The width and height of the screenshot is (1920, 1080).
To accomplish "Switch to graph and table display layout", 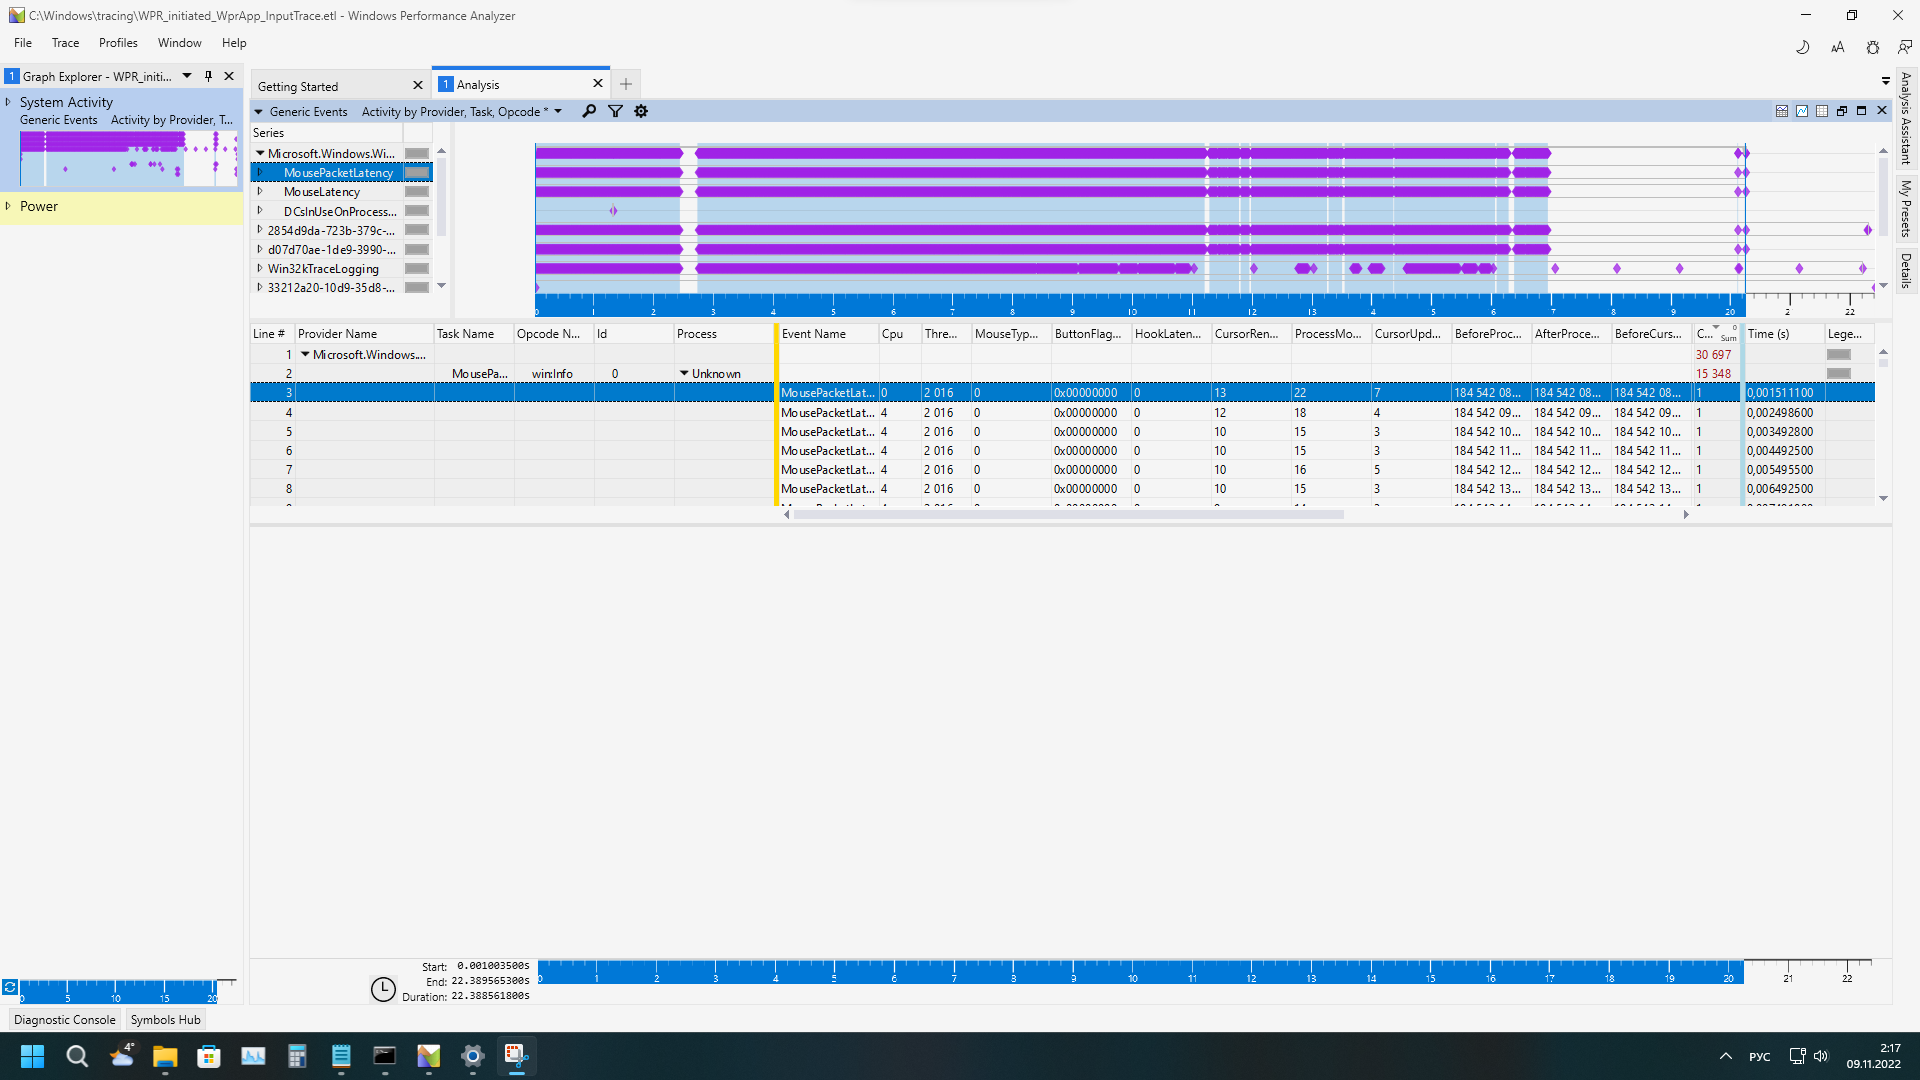I will 1782,111.
